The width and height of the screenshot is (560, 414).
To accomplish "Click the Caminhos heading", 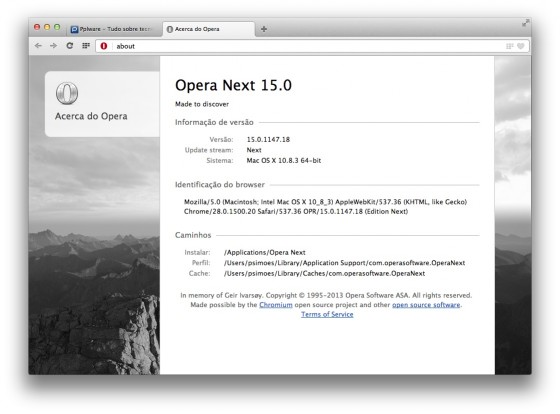I will click(193, 235).
